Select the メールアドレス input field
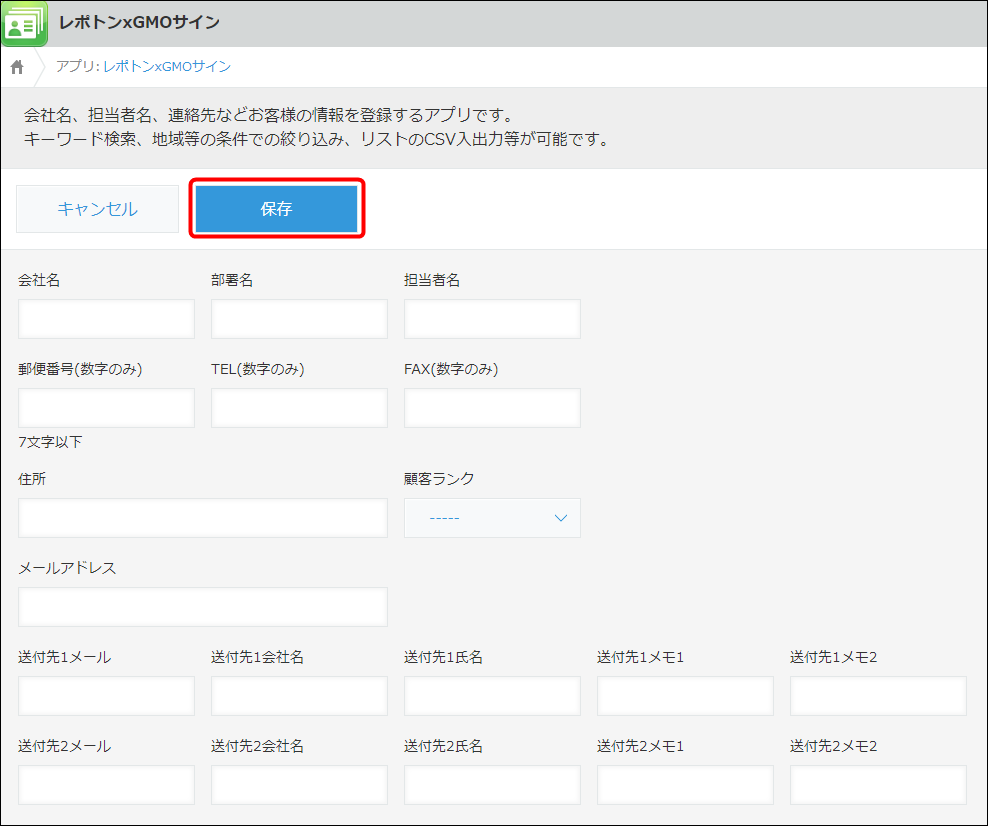The image size is (988, 826). coord(202,607)
